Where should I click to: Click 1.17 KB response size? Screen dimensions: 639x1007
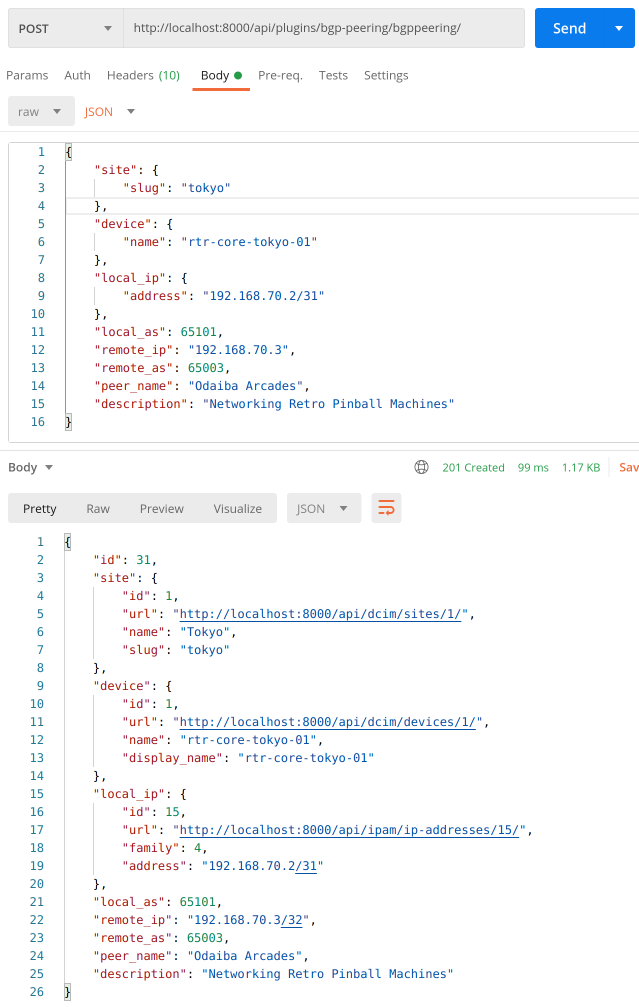(581, 468)
